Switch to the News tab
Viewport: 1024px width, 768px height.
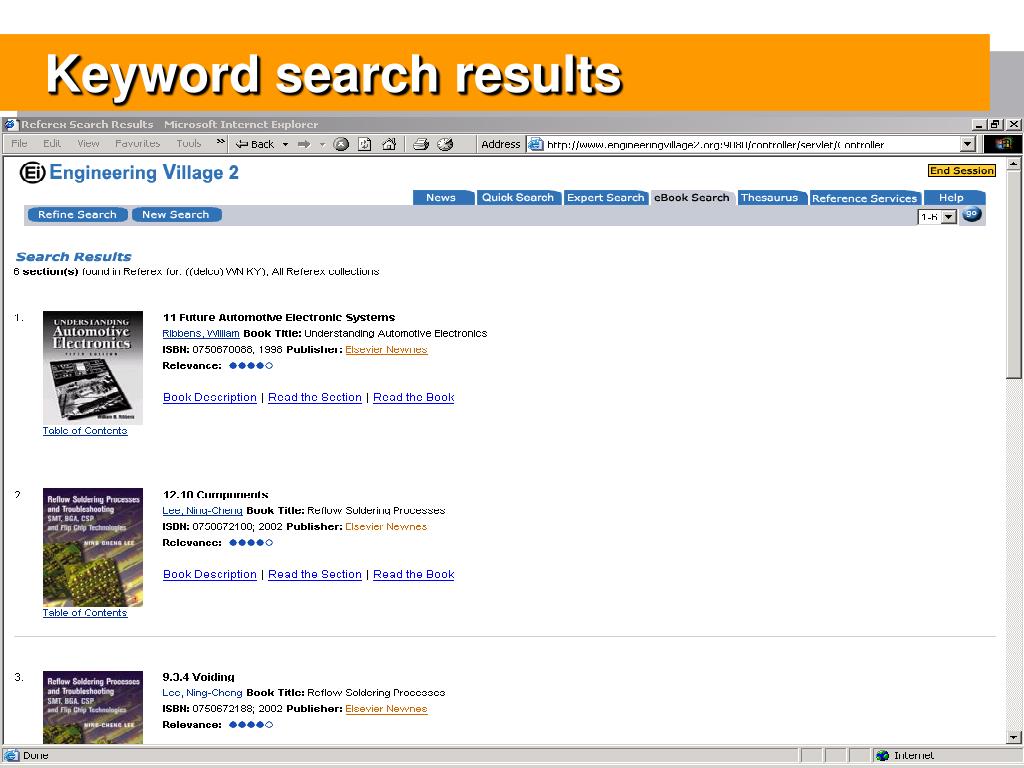[x=443, y=198]
